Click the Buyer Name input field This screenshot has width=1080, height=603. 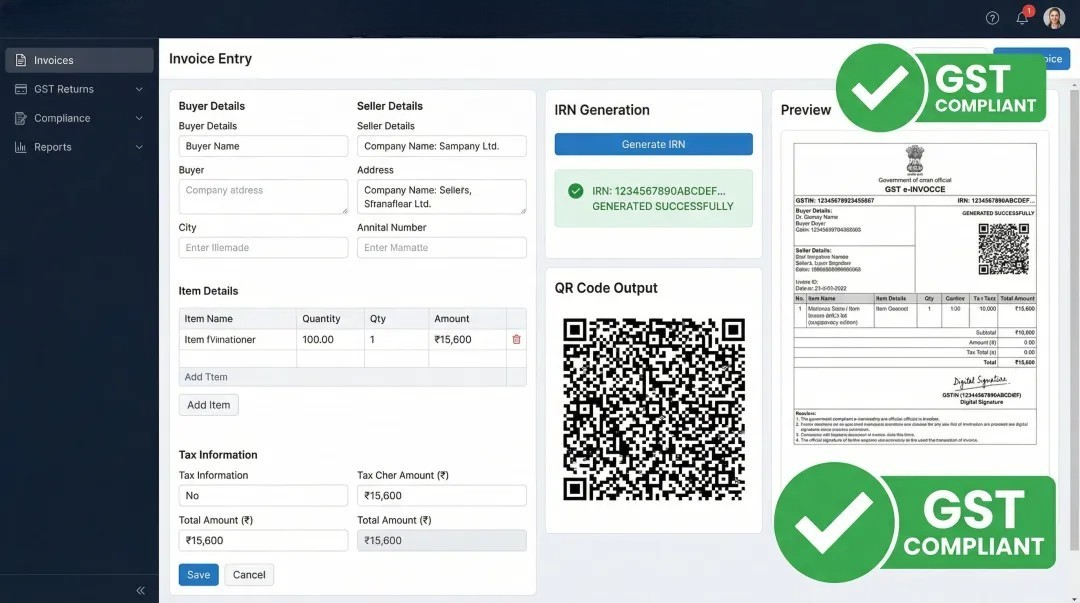[x=263, y=146]
